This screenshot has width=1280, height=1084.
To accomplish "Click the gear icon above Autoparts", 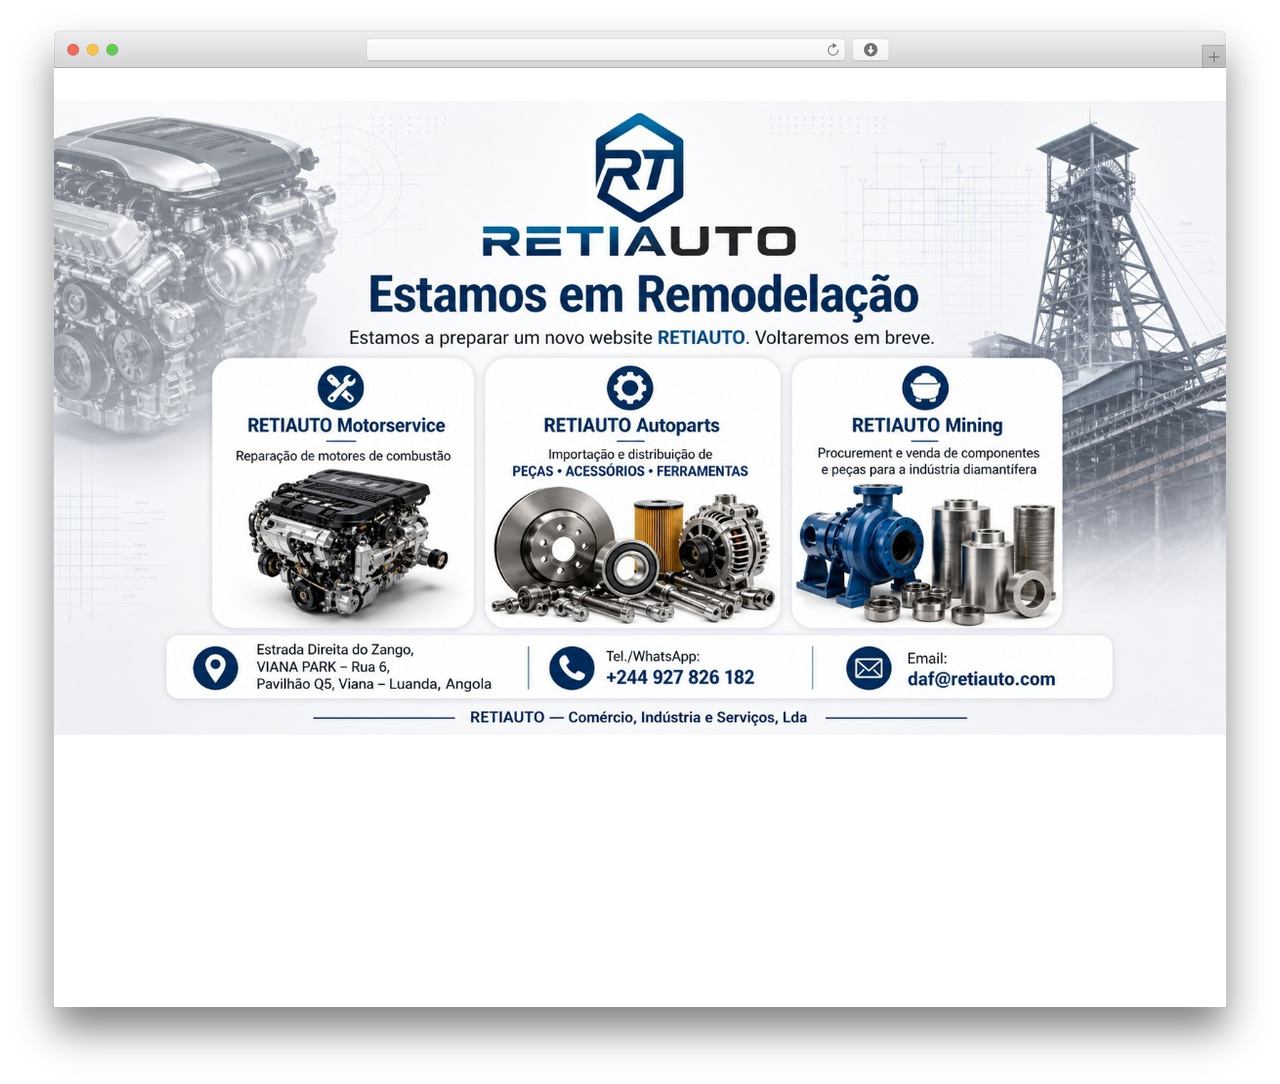I will 630,388.
